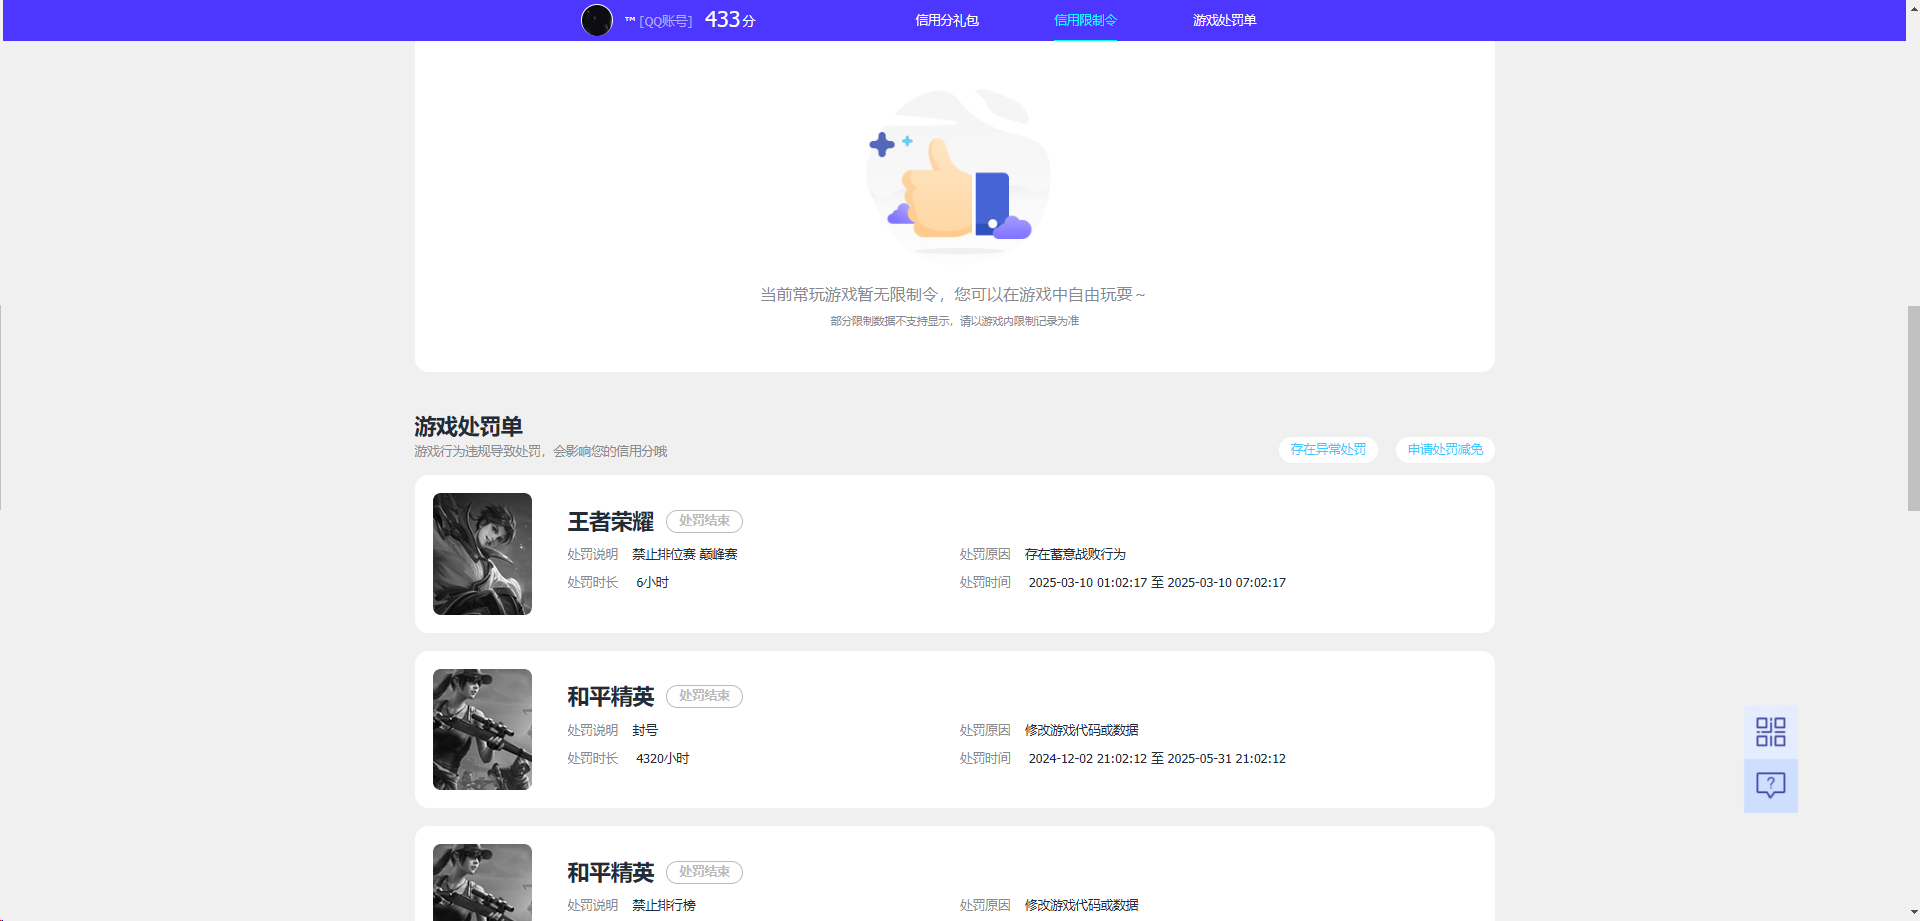
Task: Click the [QQ账号] label in header
Action: pyautogui.click(x=666, y=21)
